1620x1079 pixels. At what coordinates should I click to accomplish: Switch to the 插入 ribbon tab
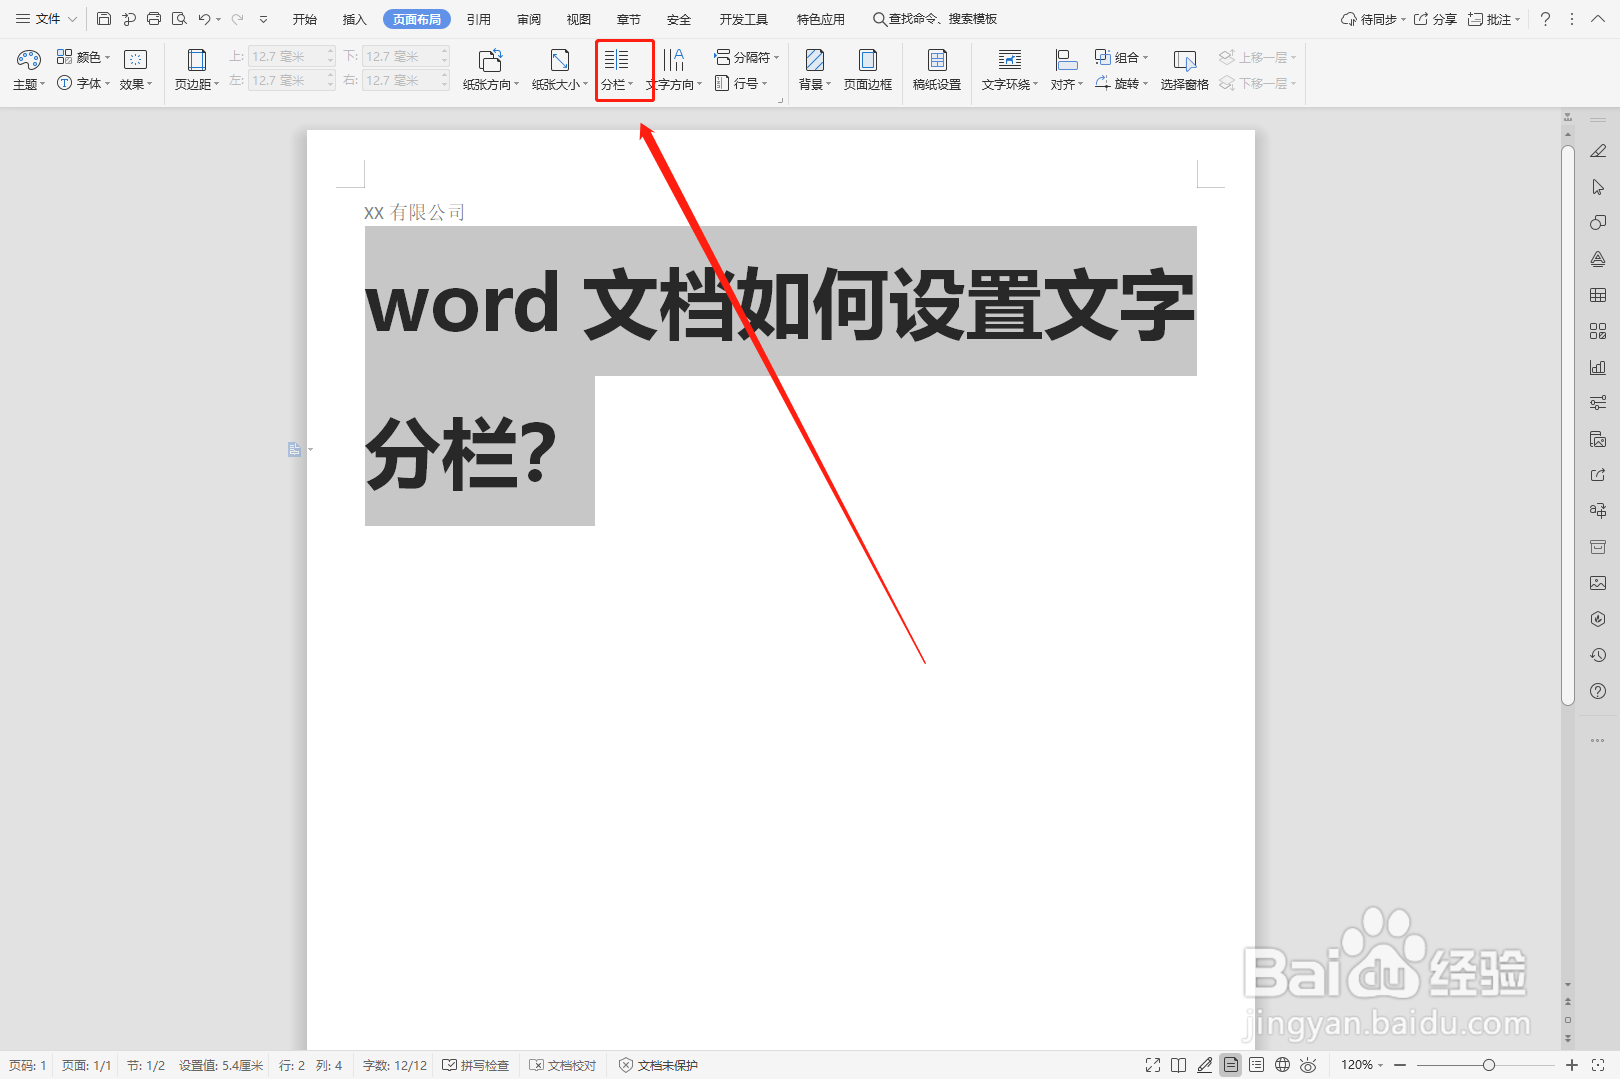(x=353, y=18)
